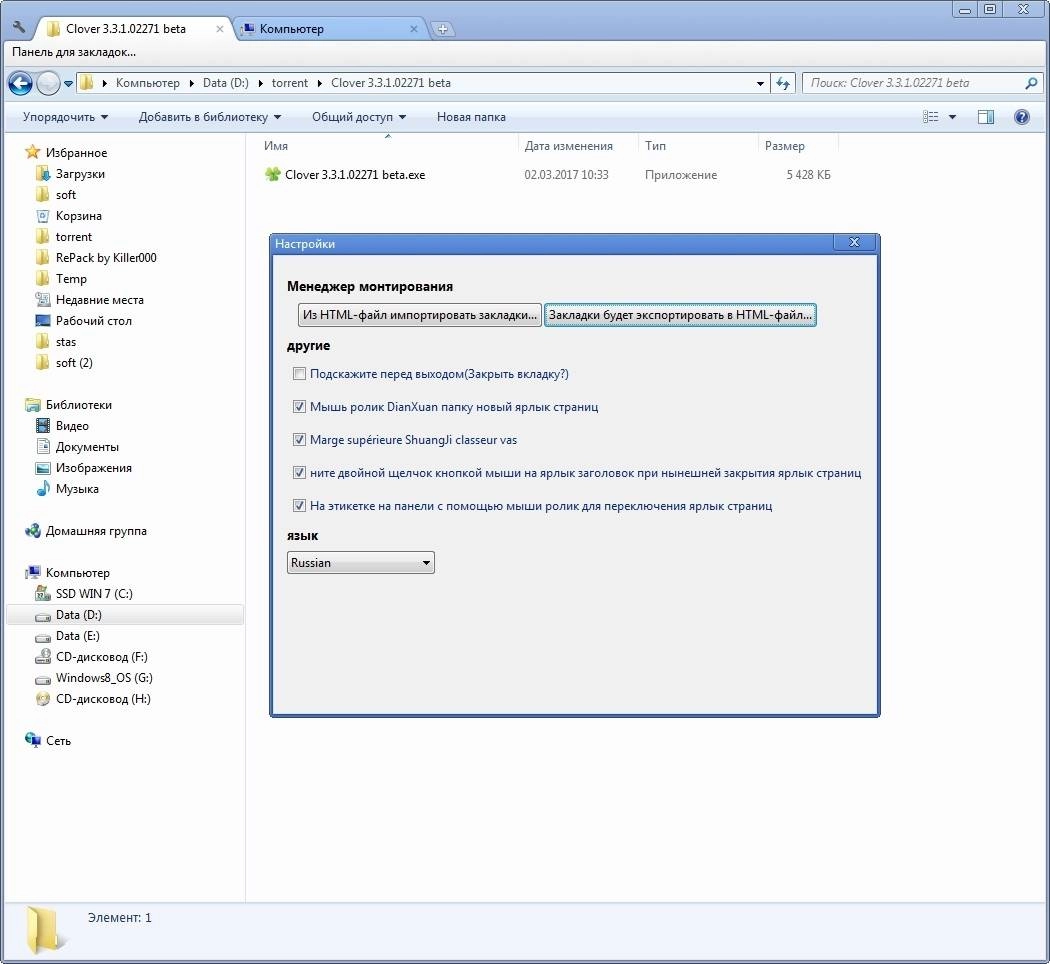
Task: Open Сеть network icon
Action: click(32, 740)
